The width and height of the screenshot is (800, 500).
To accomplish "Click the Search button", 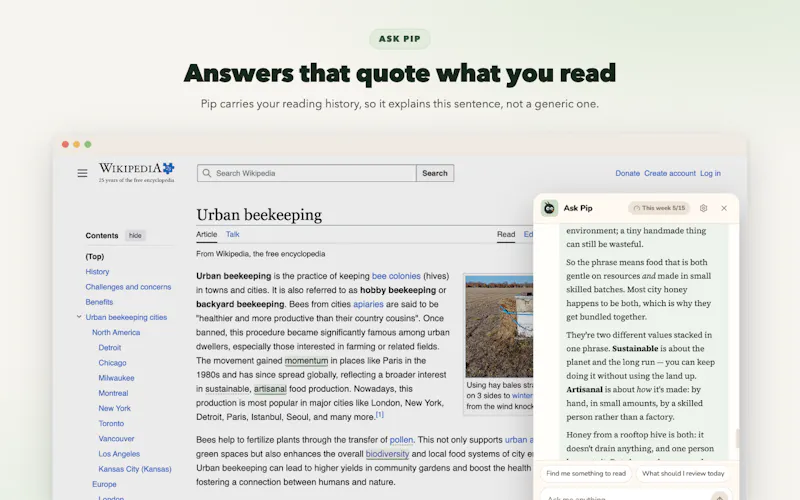I will [435, 173].
